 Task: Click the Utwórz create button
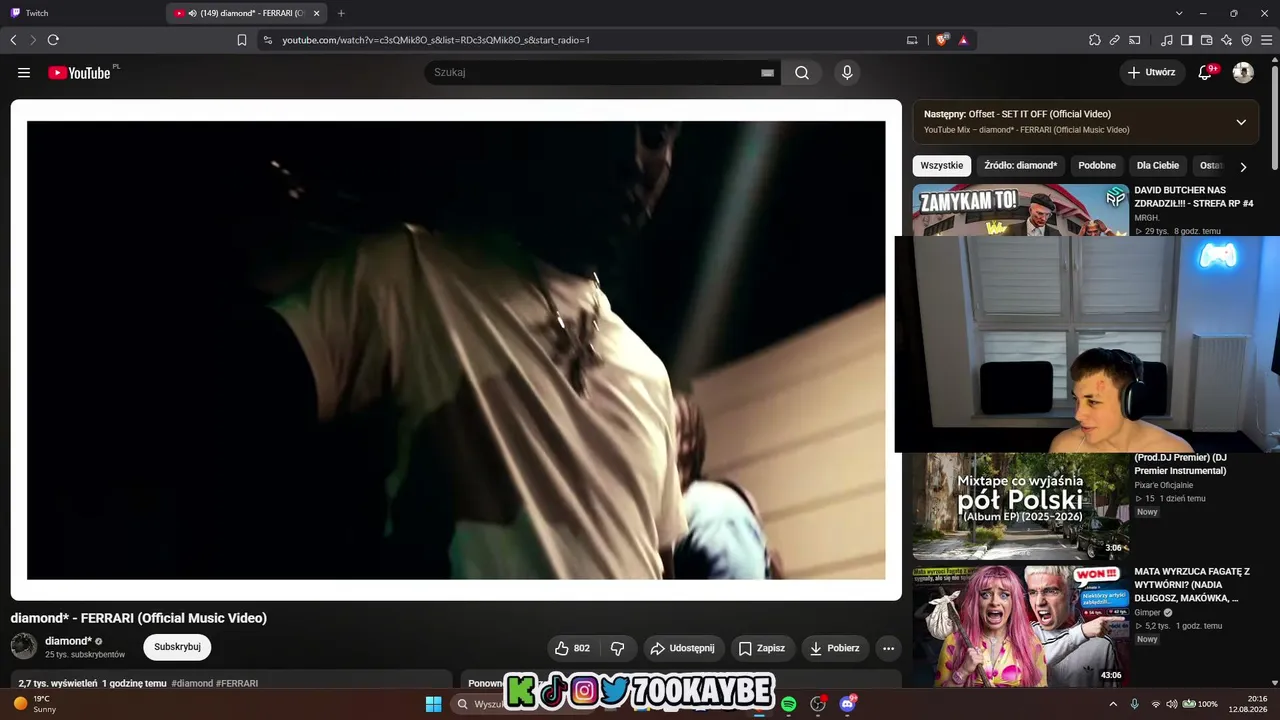pyautogui.click(x=1151, y=73)
